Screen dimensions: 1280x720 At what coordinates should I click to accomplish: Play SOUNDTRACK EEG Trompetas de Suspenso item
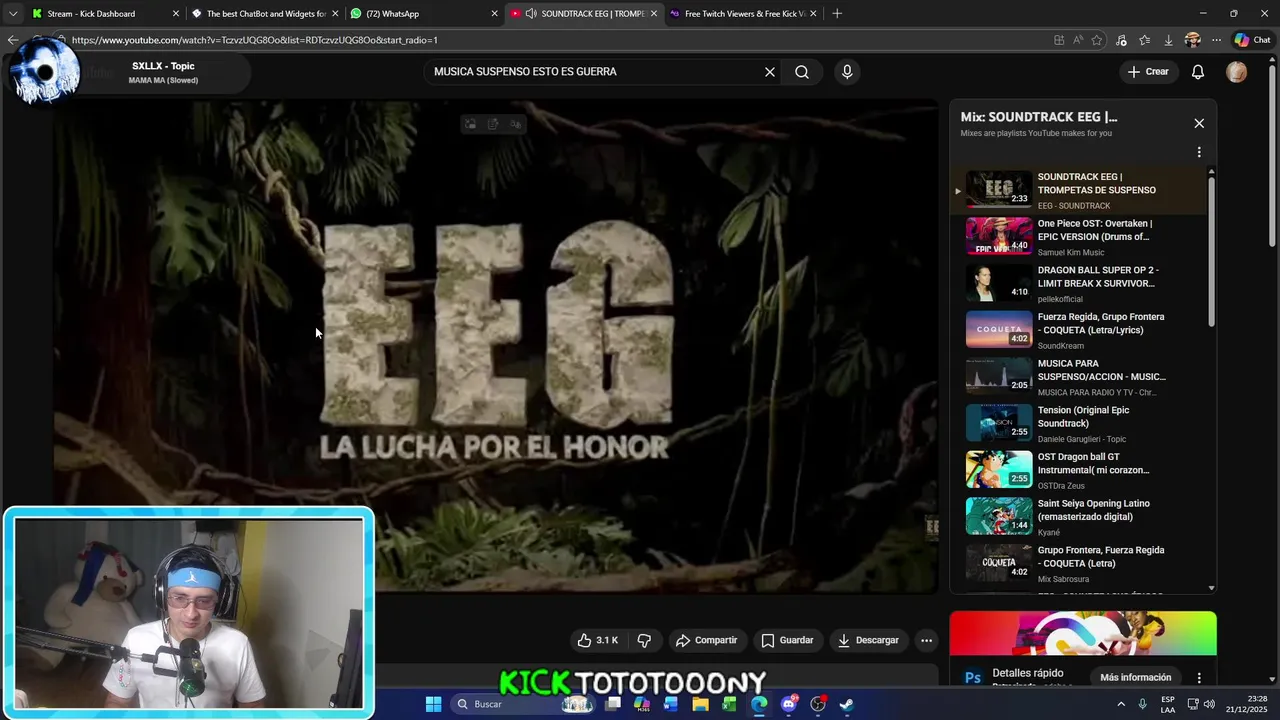(x=1080, y=190)
